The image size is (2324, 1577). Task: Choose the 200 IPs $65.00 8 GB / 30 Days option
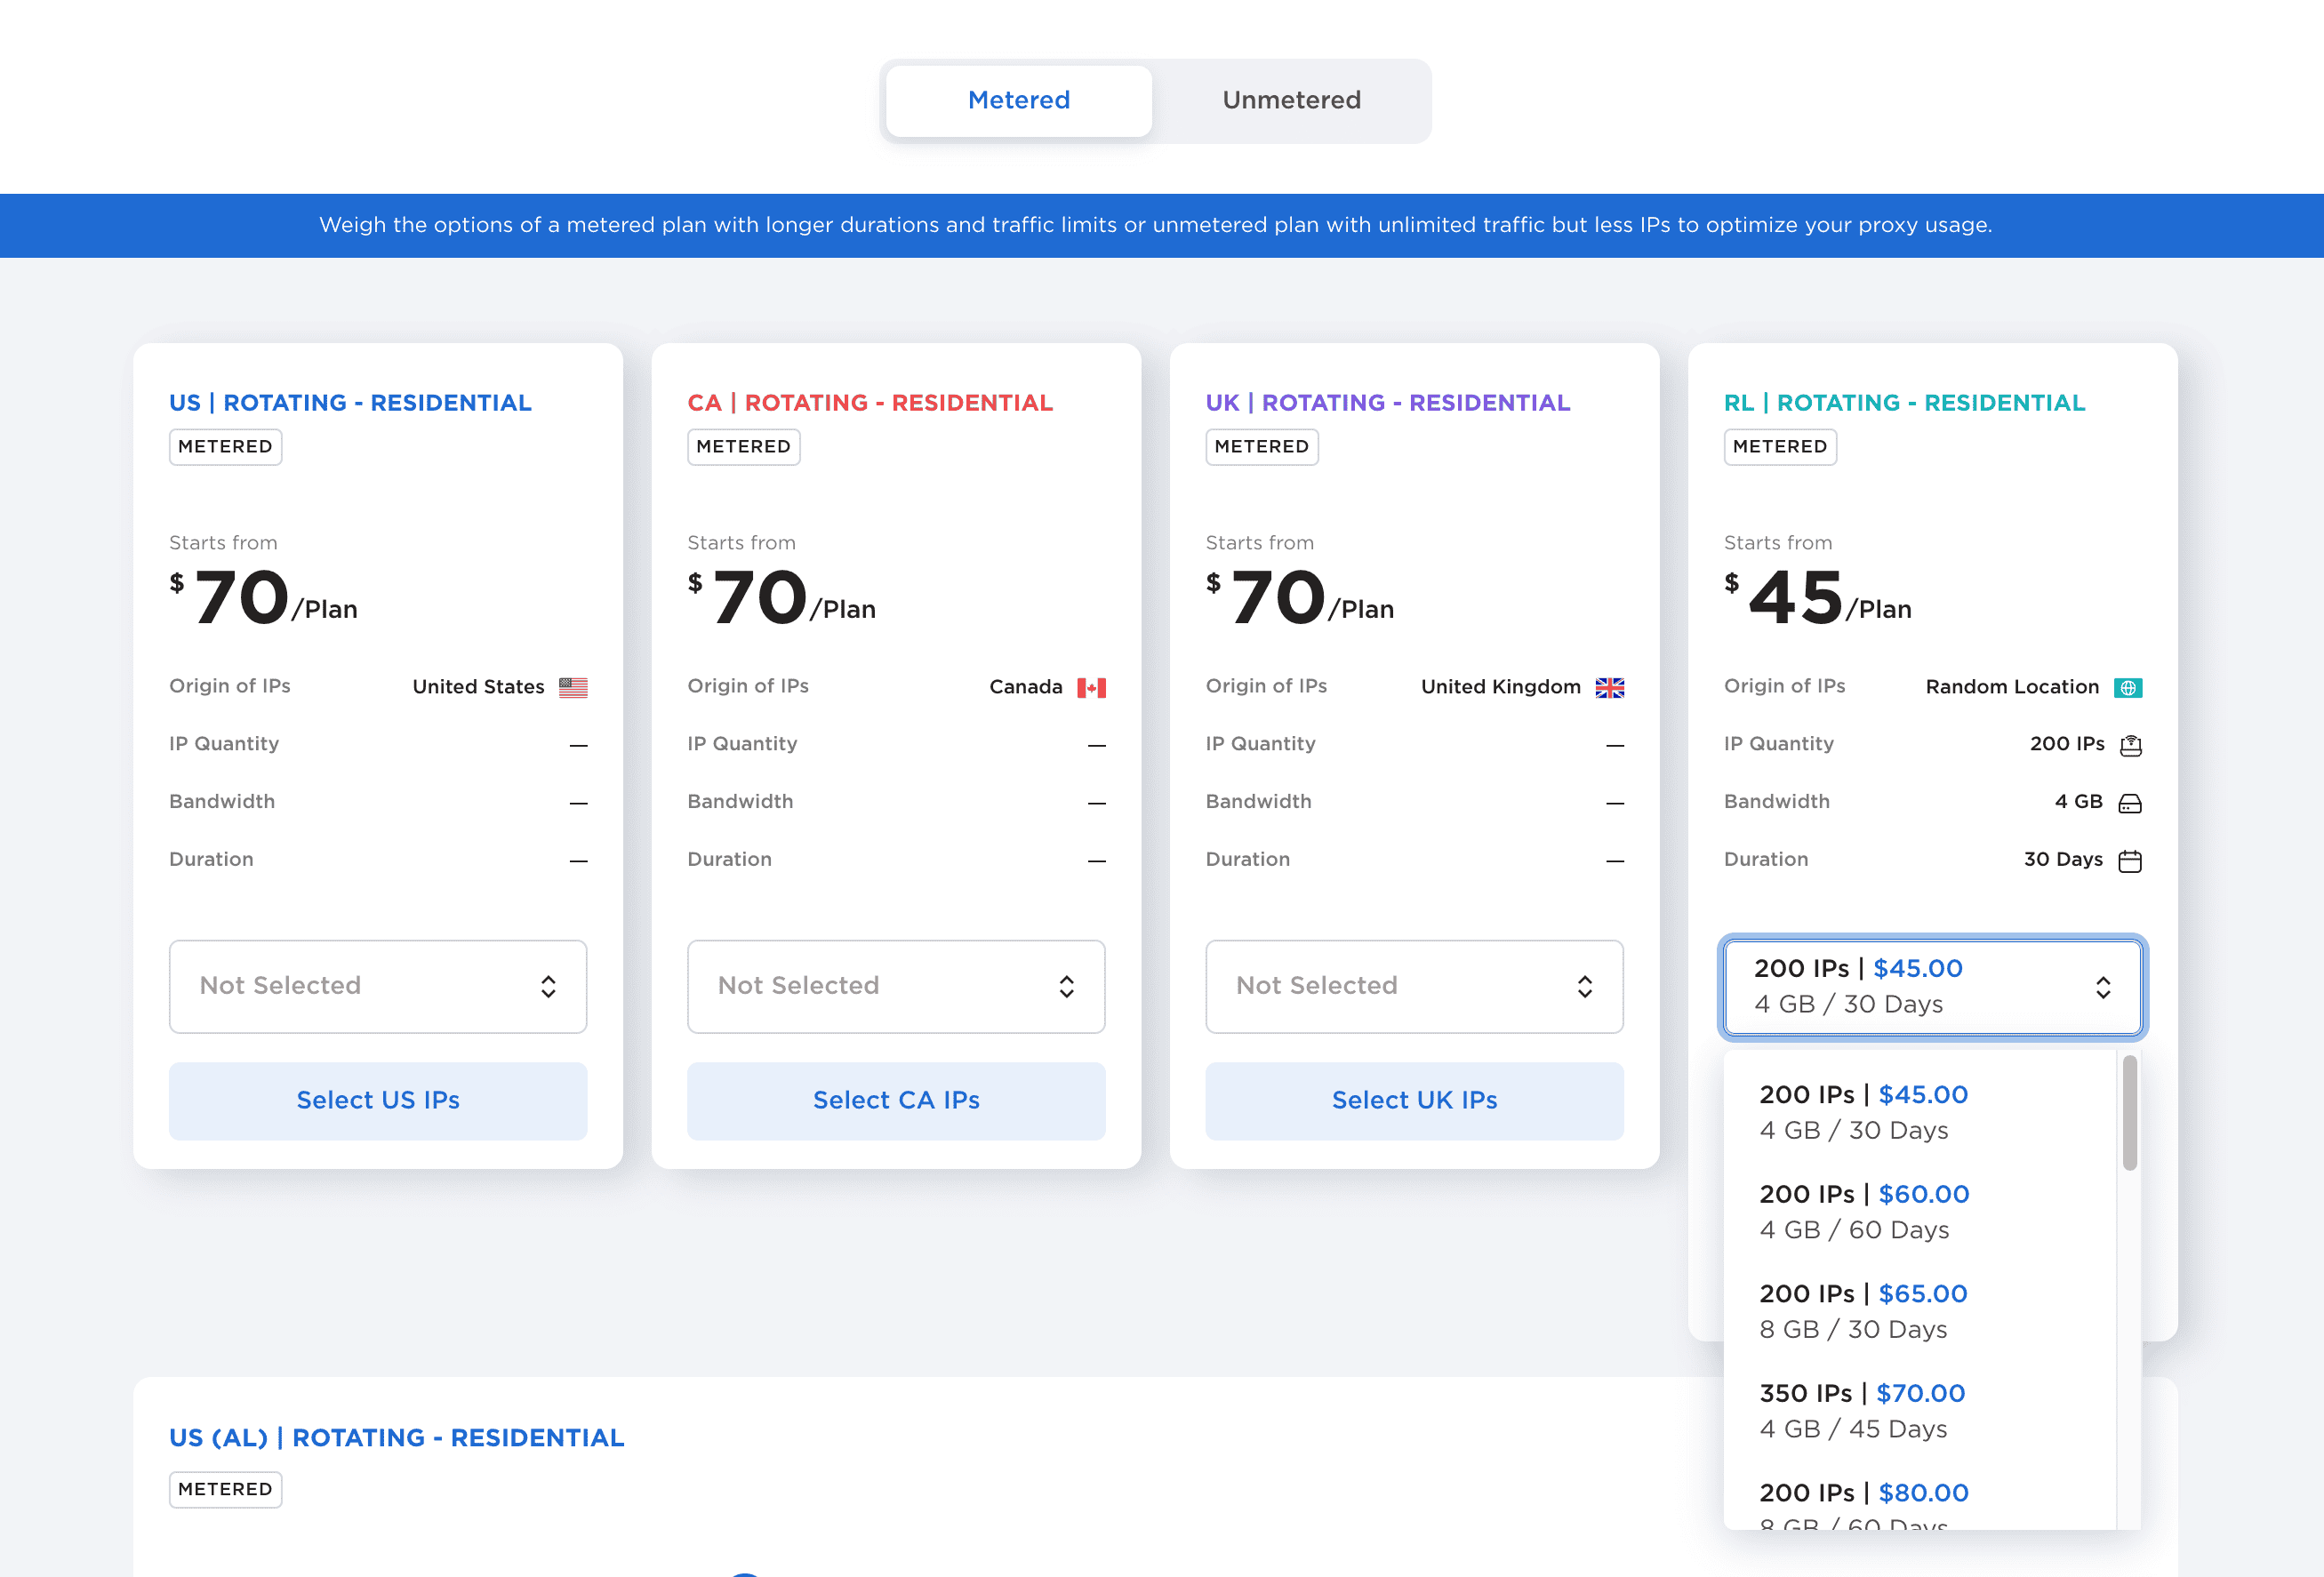[1920, 1311]
